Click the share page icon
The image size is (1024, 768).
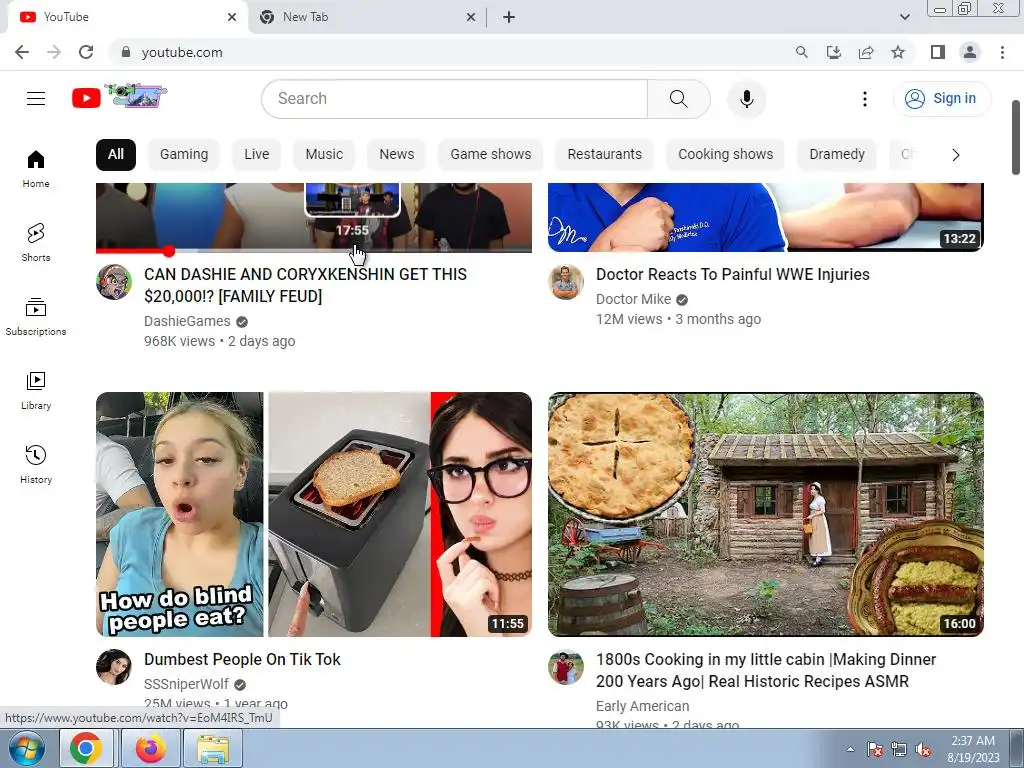[x=866, y=52]
